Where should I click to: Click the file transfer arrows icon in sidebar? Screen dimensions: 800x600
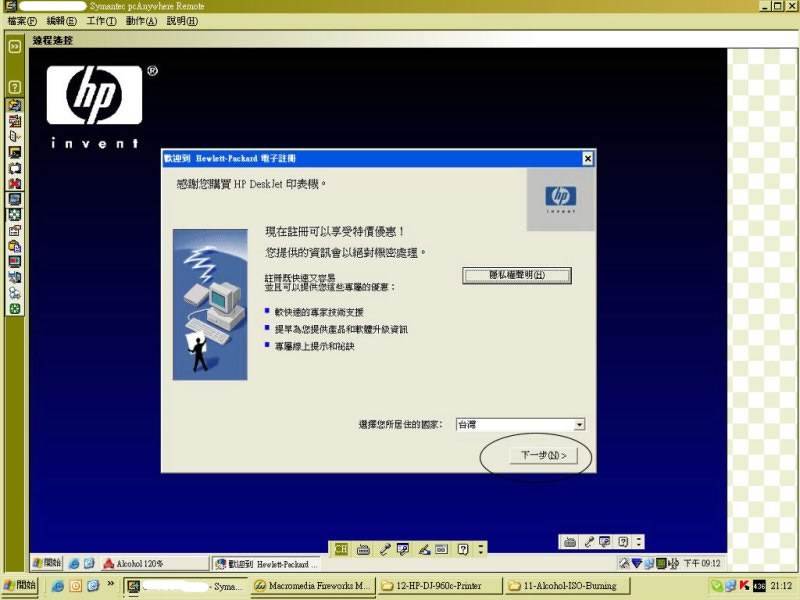(15, 105)
